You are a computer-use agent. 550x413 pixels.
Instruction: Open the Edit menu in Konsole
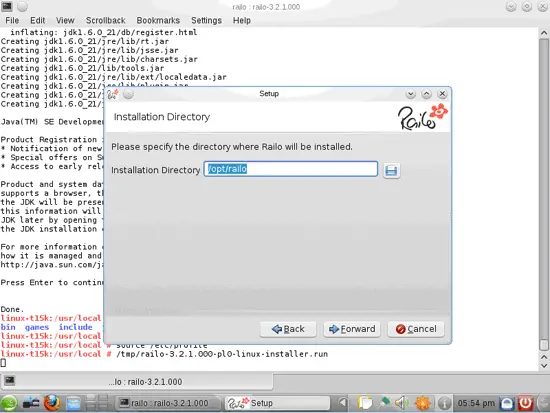point(38,21)
